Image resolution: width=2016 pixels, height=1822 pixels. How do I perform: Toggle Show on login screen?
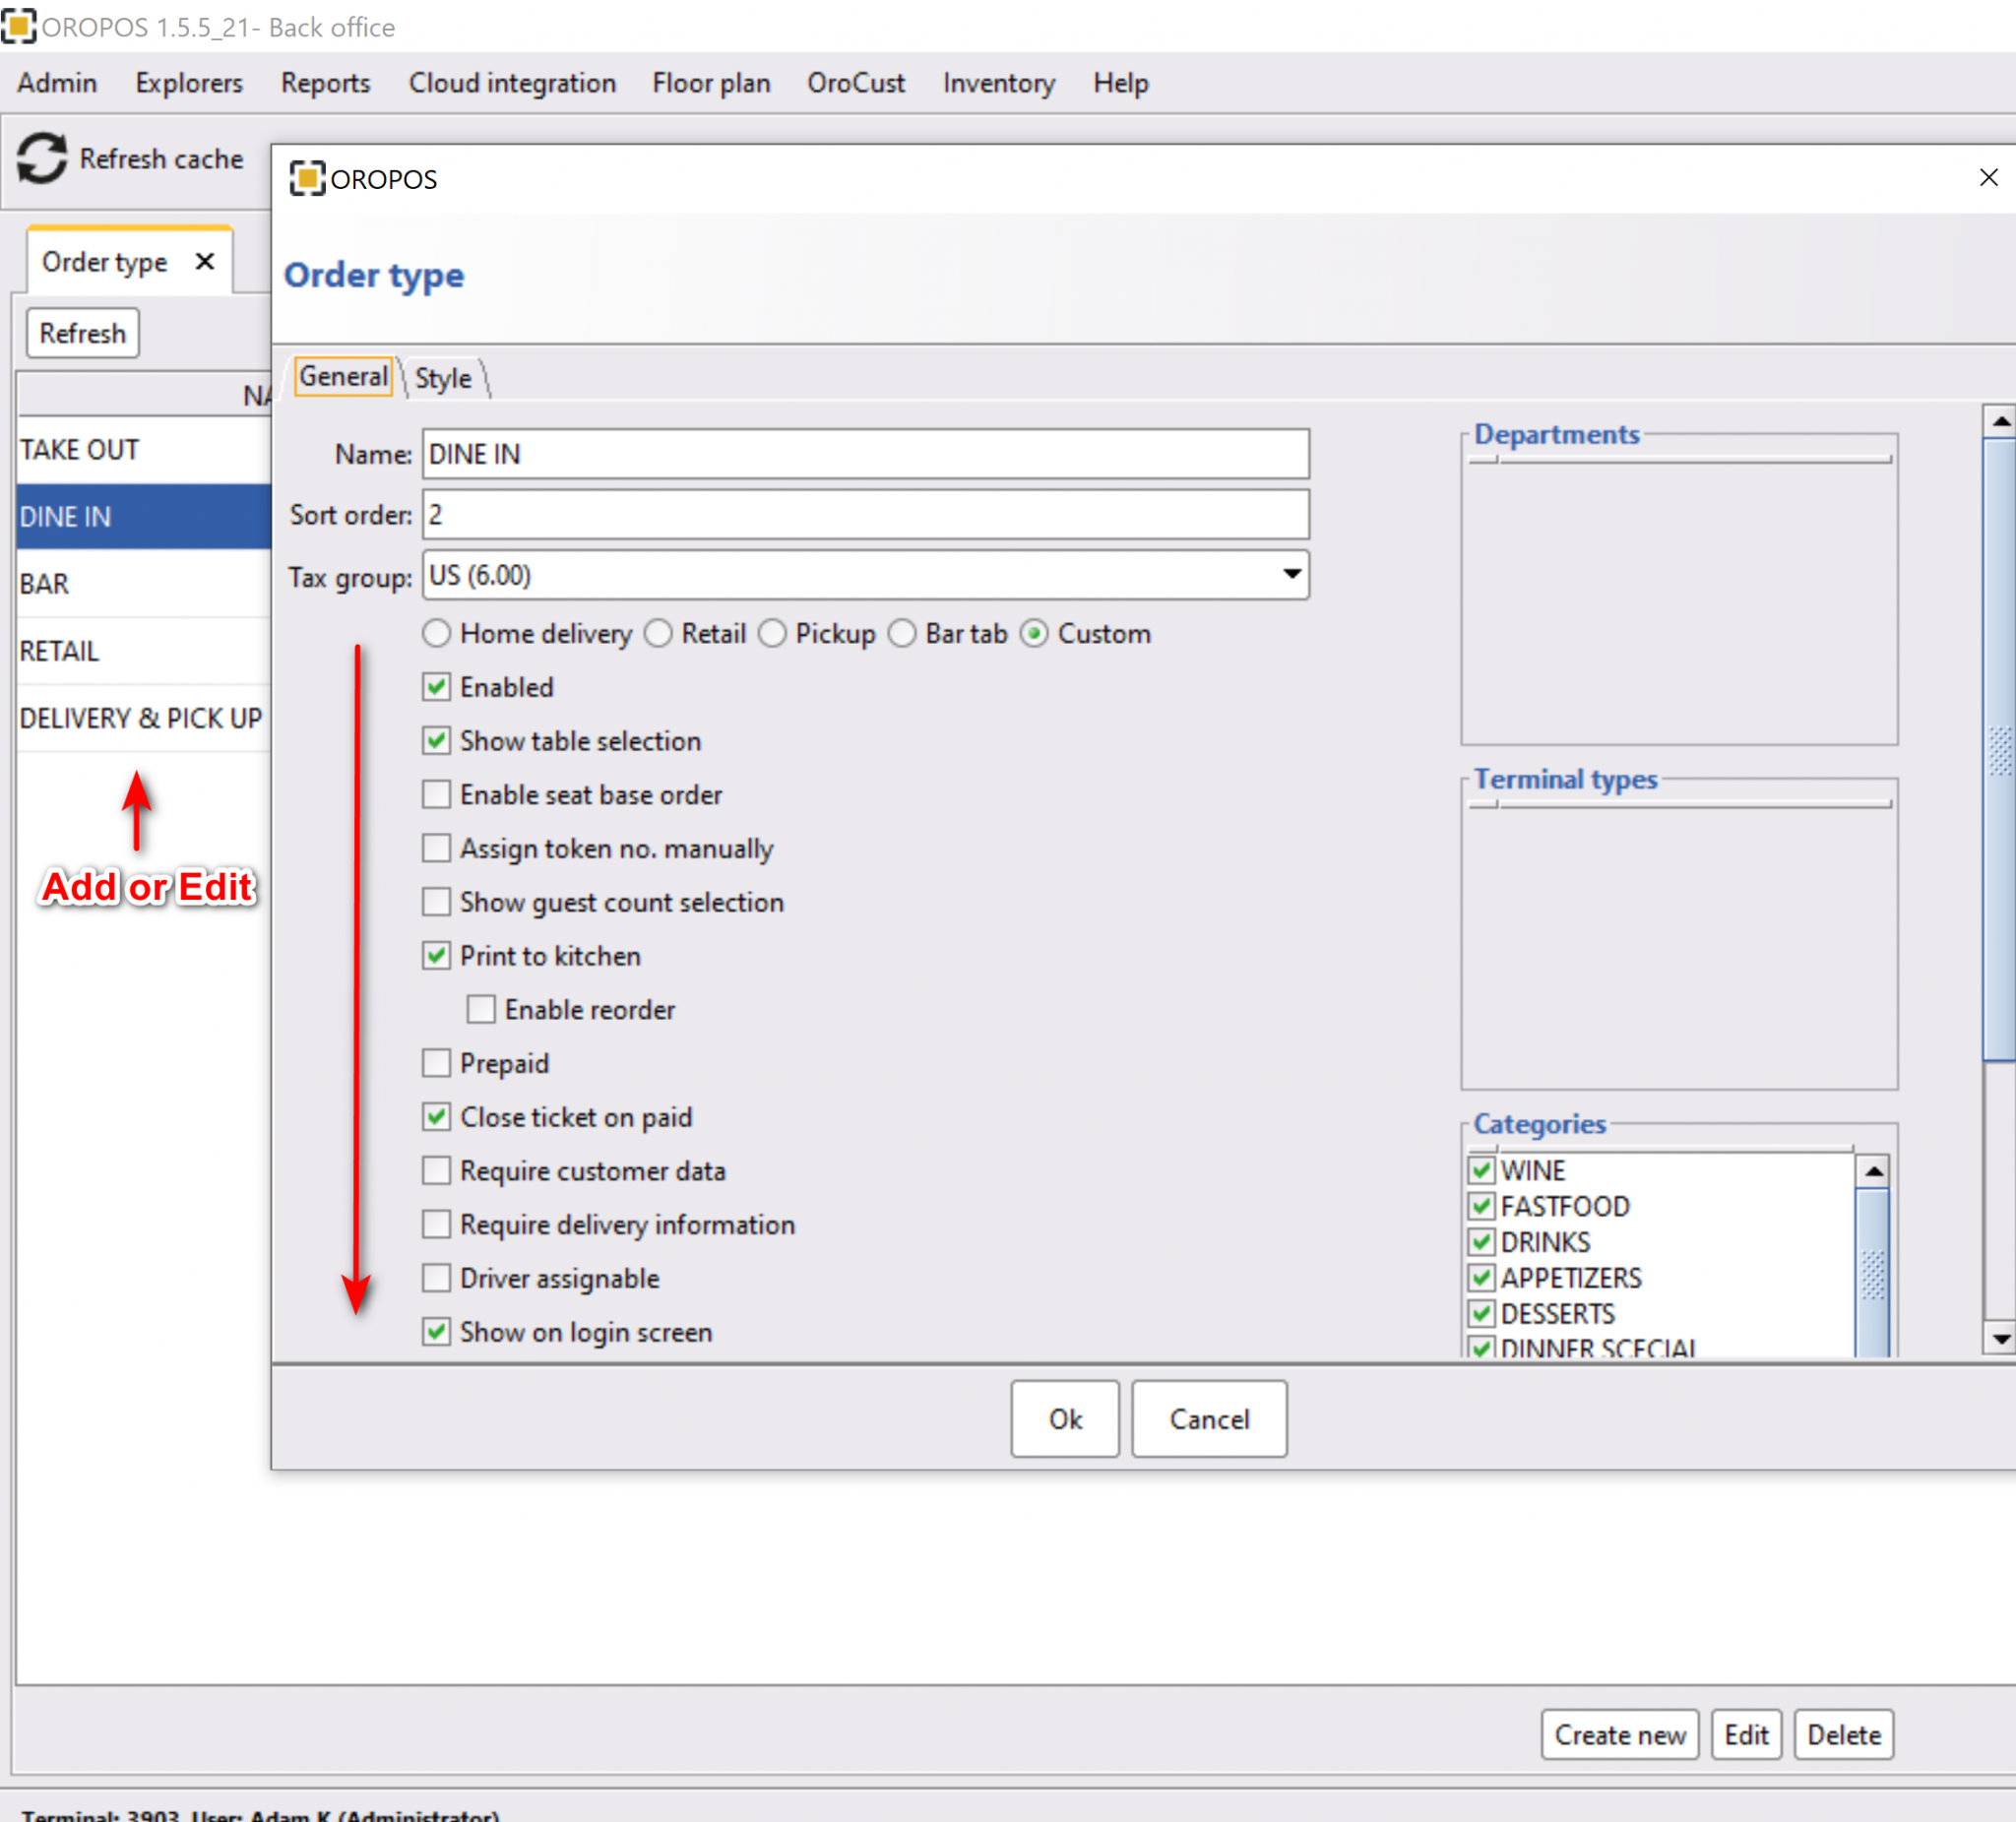pos(436,1331)
